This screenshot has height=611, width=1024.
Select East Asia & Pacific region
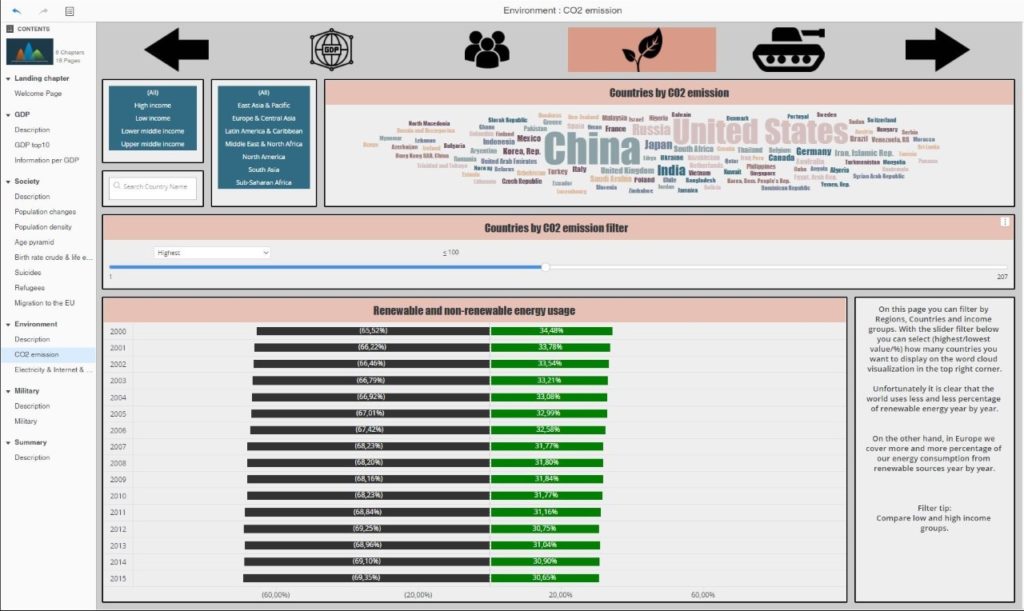coord(264,105)
